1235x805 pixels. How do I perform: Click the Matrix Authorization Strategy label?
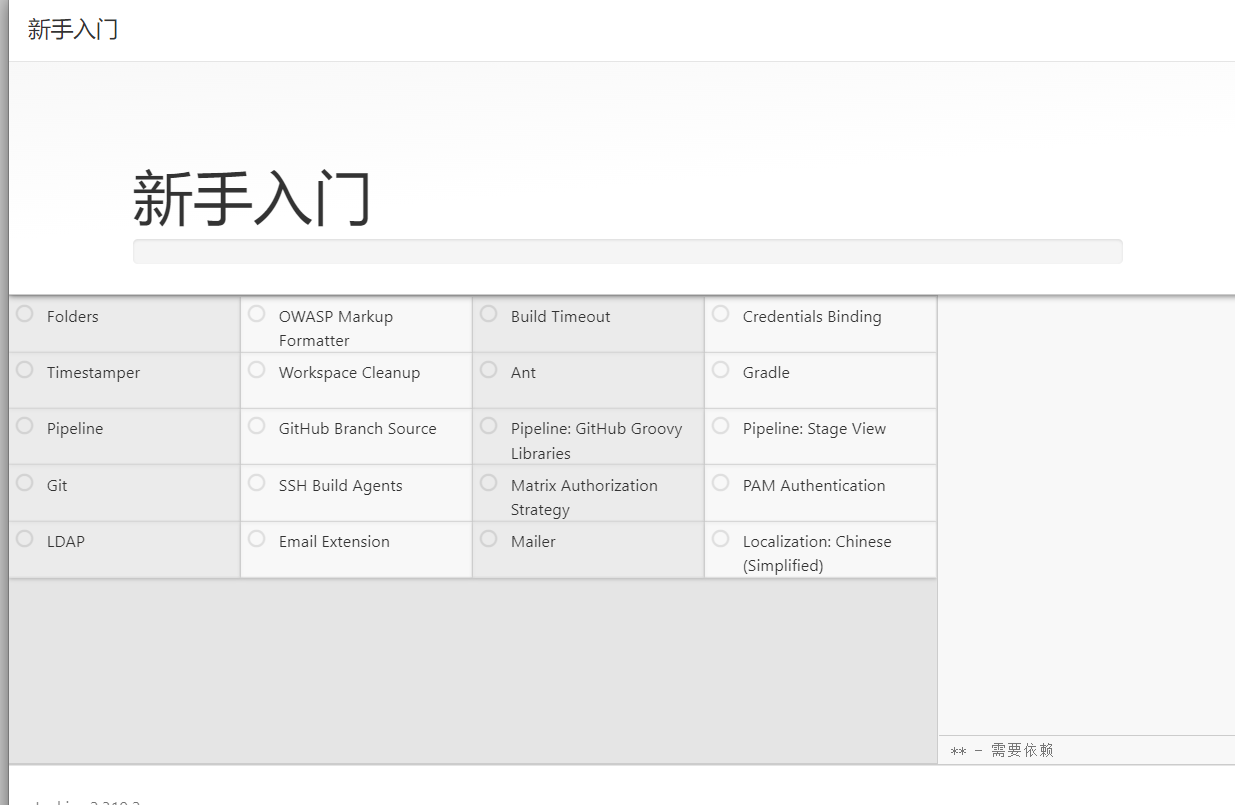tap(584, 498)
